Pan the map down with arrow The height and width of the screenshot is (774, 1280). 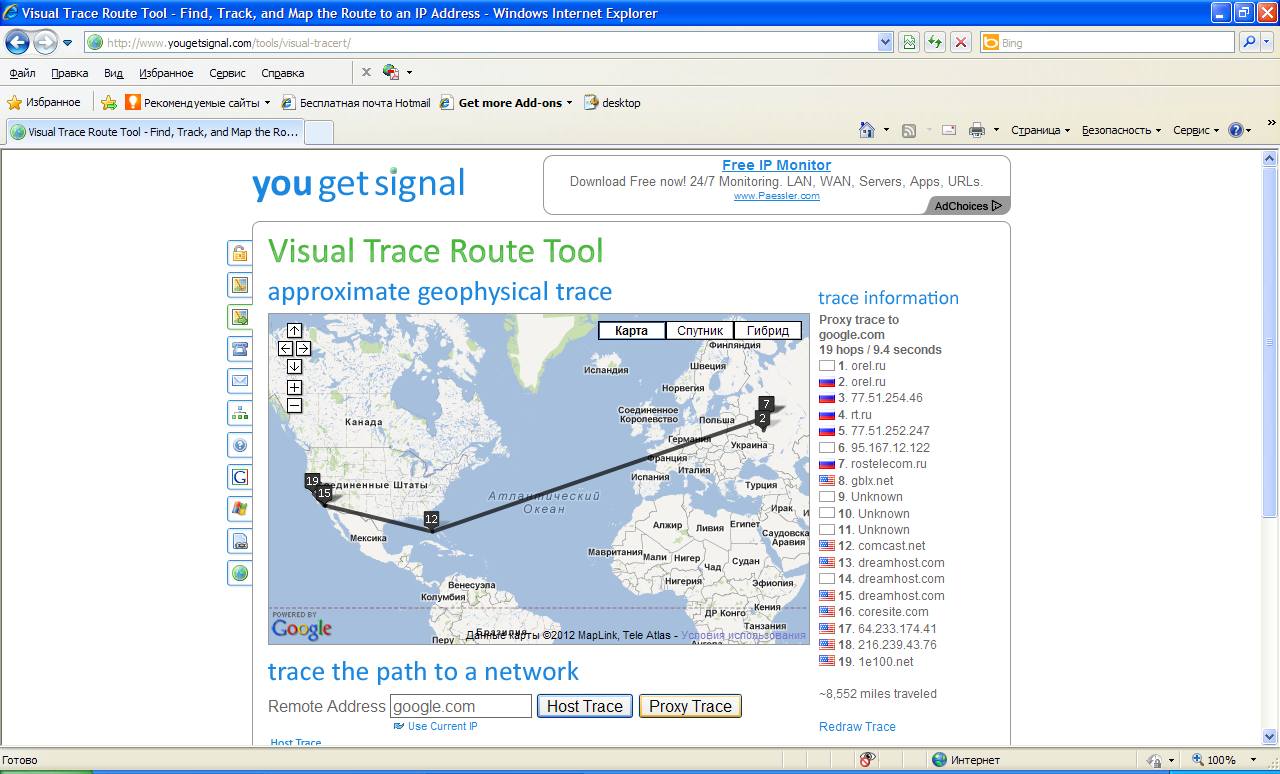(x=294, y=366)
